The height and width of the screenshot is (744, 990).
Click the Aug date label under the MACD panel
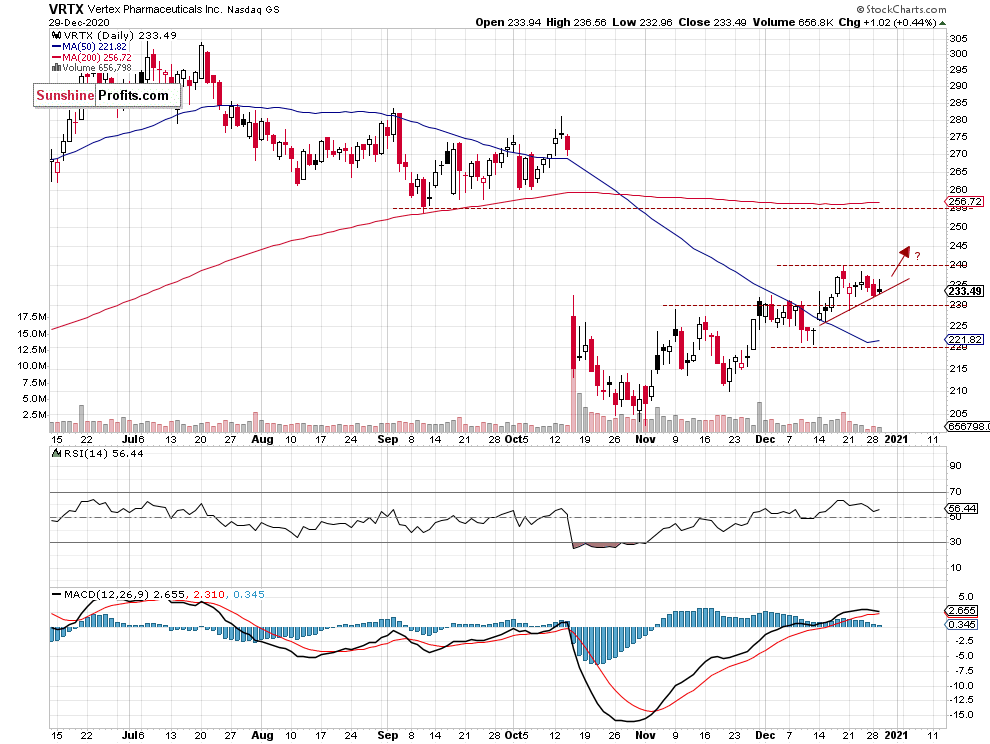(x=262, y=735)
